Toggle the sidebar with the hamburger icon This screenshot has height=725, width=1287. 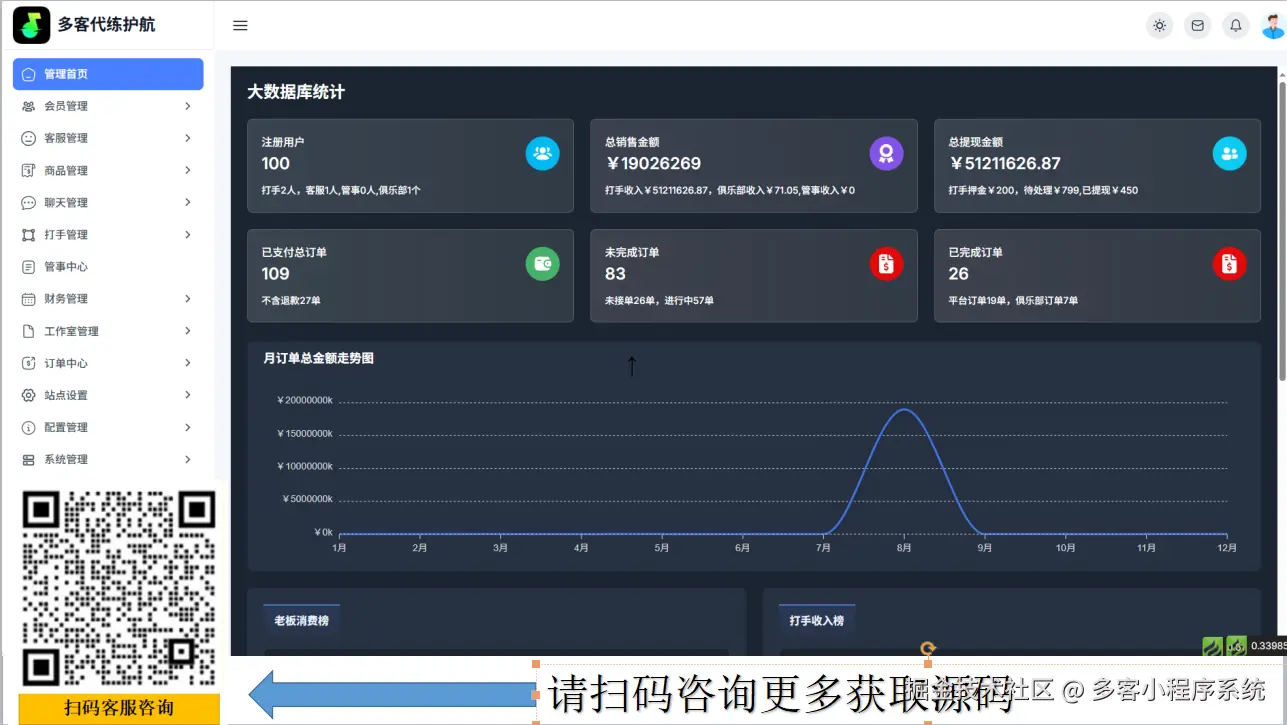pos(240,26)
